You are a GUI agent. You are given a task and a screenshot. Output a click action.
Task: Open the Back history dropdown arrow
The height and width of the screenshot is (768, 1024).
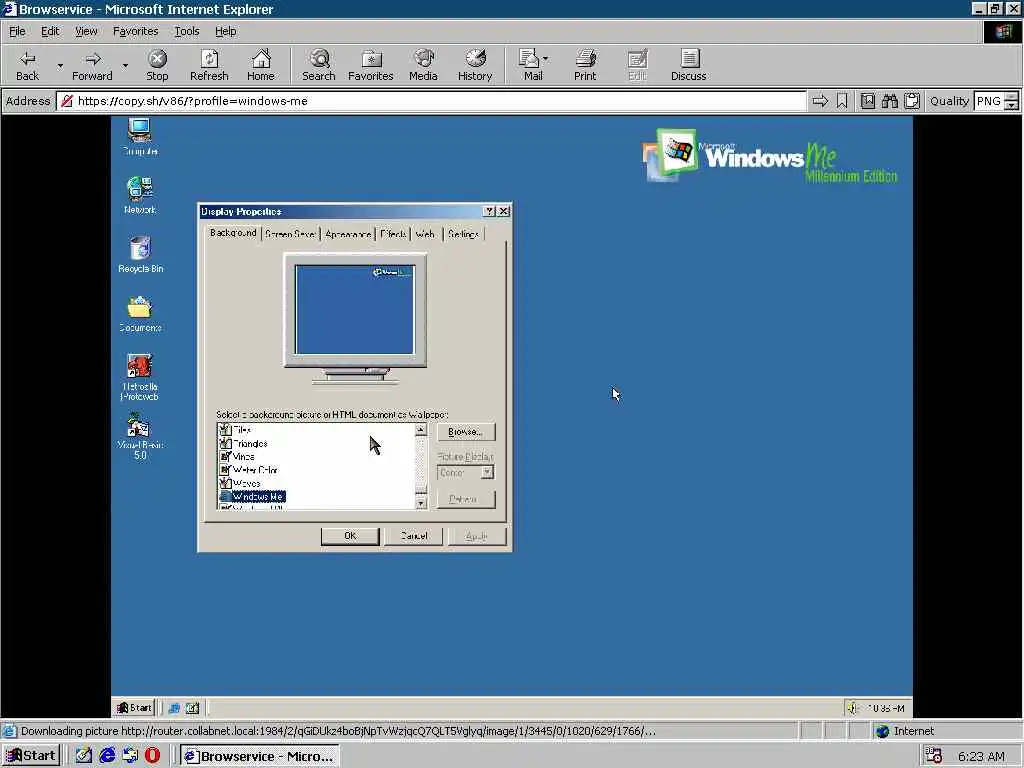coord(60,65)
